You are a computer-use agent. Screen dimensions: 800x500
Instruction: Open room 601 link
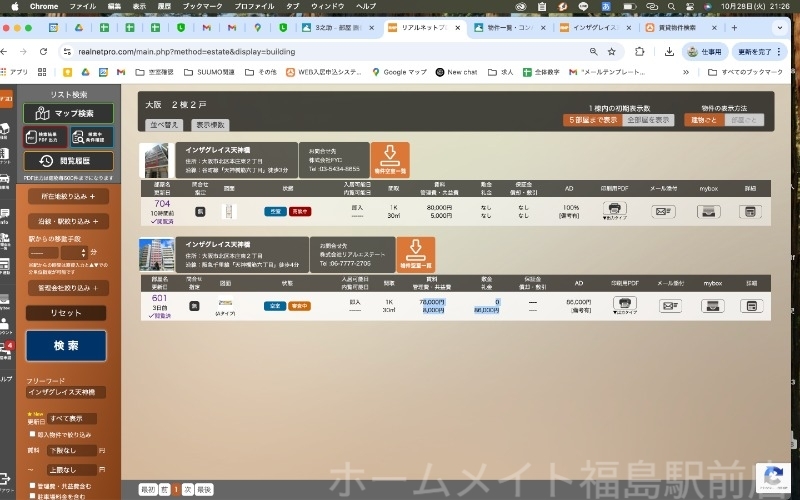coord(159,298)
